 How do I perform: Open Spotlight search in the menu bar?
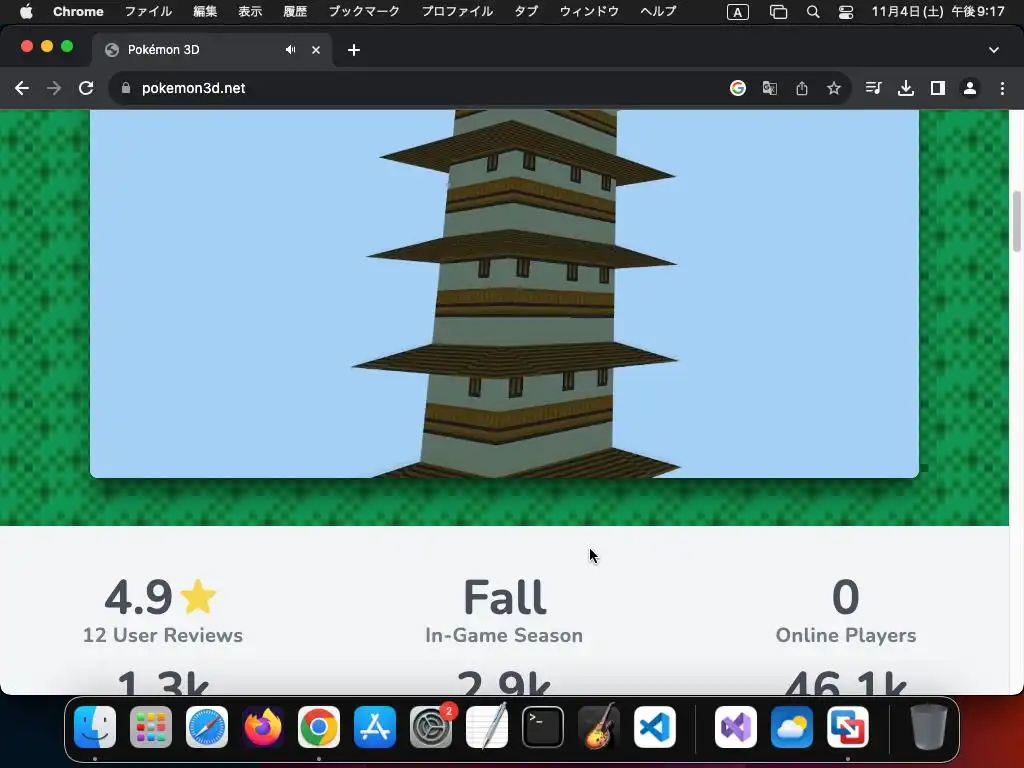click(x=813, y=12)
